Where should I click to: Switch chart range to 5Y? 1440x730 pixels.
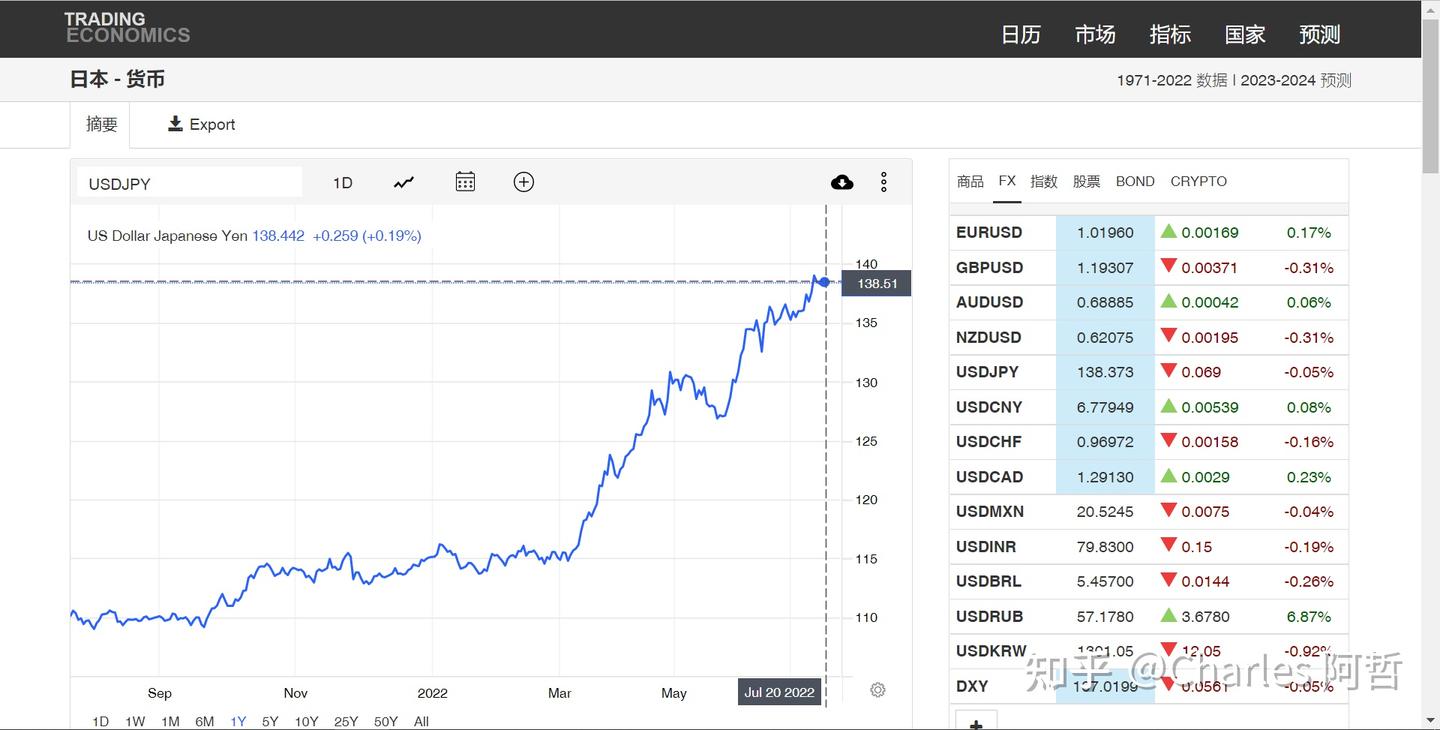(x=270, y=721)
